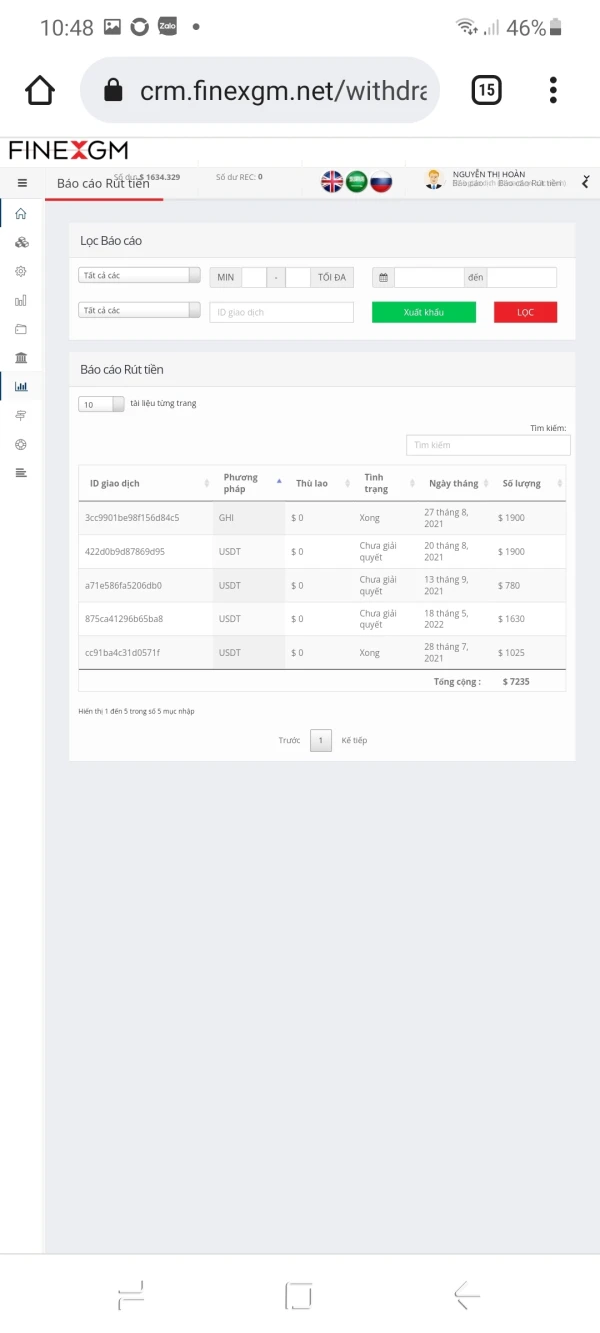Viewport: 600px width, 1333px height.
Task: Click the green 'Xuất khẩu' export button
Action: pos(424,312)
